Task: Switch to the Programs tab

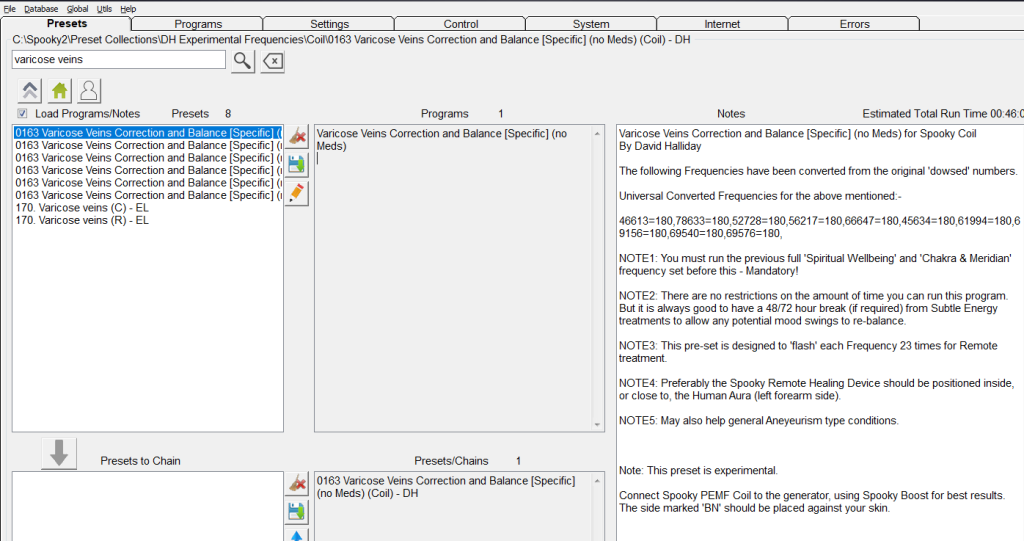Action: point(198,24)
